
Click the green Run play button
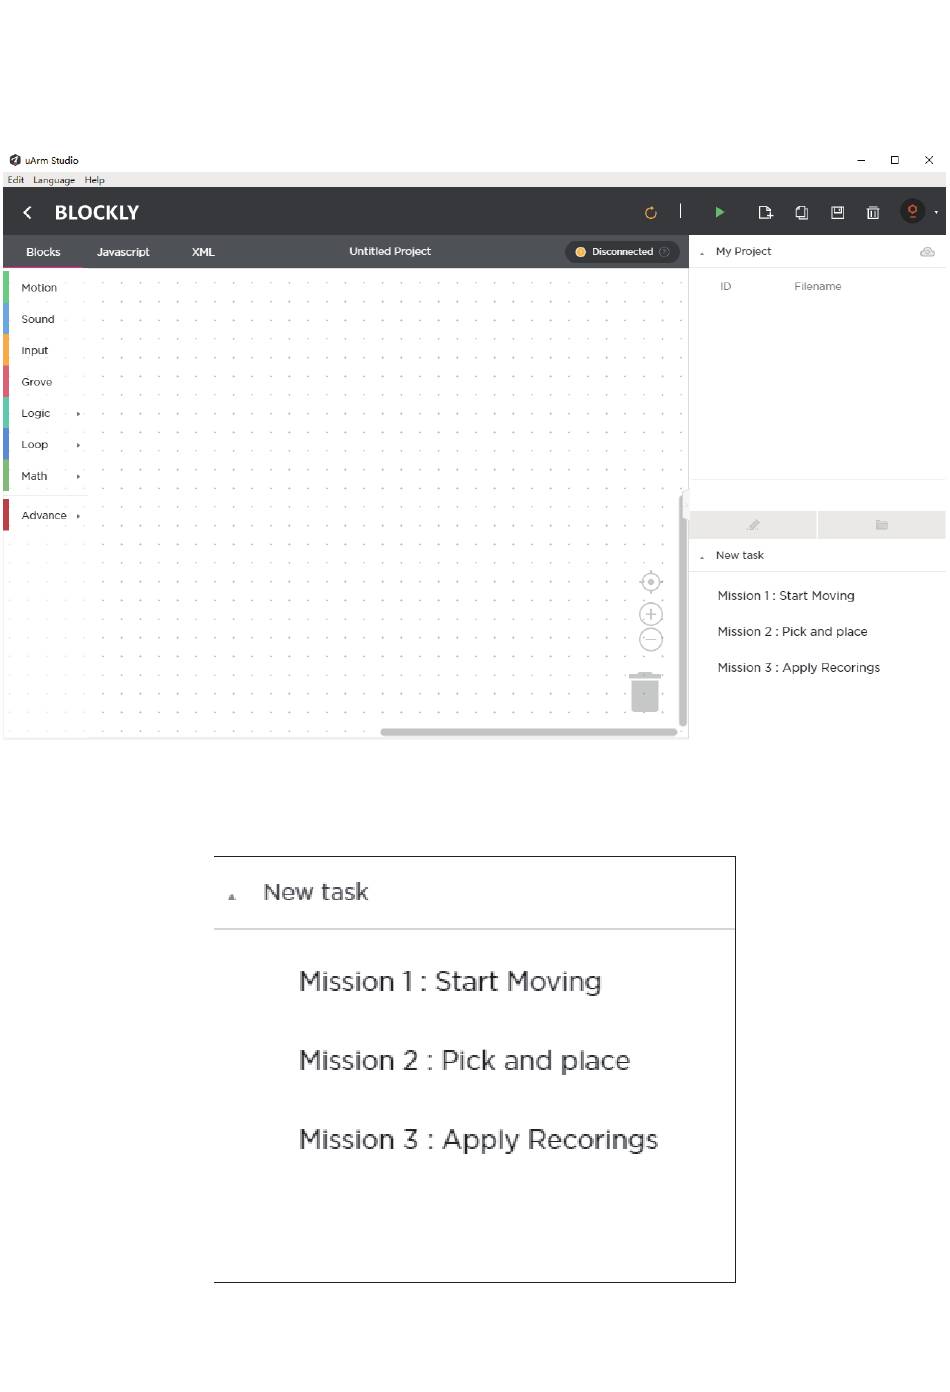pyautogui.click(x=719, y=212)
